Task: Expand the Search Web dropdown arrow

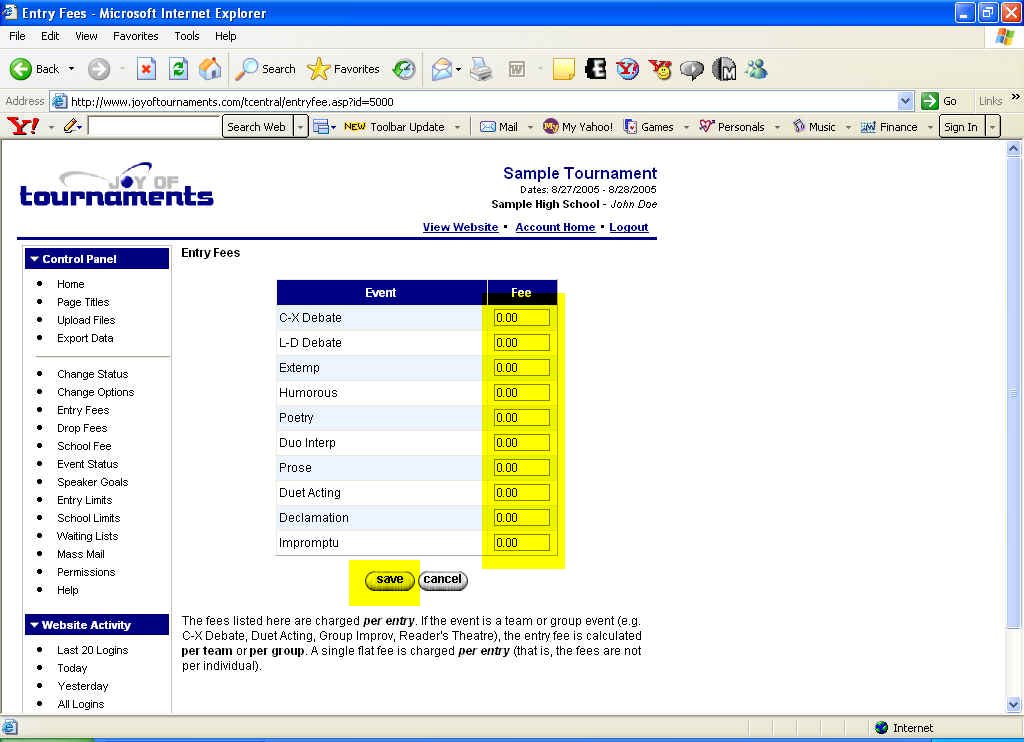Action: tap(300, 127)
